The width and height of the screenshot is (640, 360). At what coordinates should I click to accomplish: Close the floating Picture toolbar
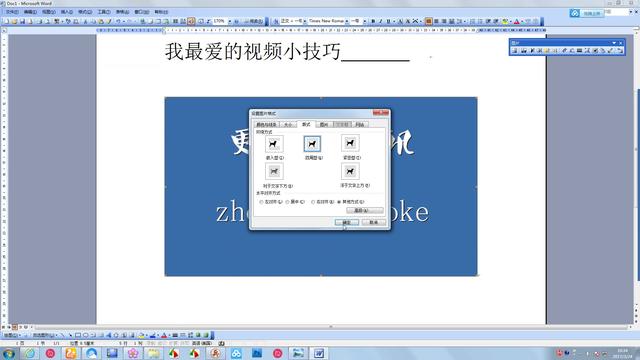point(621,42)
